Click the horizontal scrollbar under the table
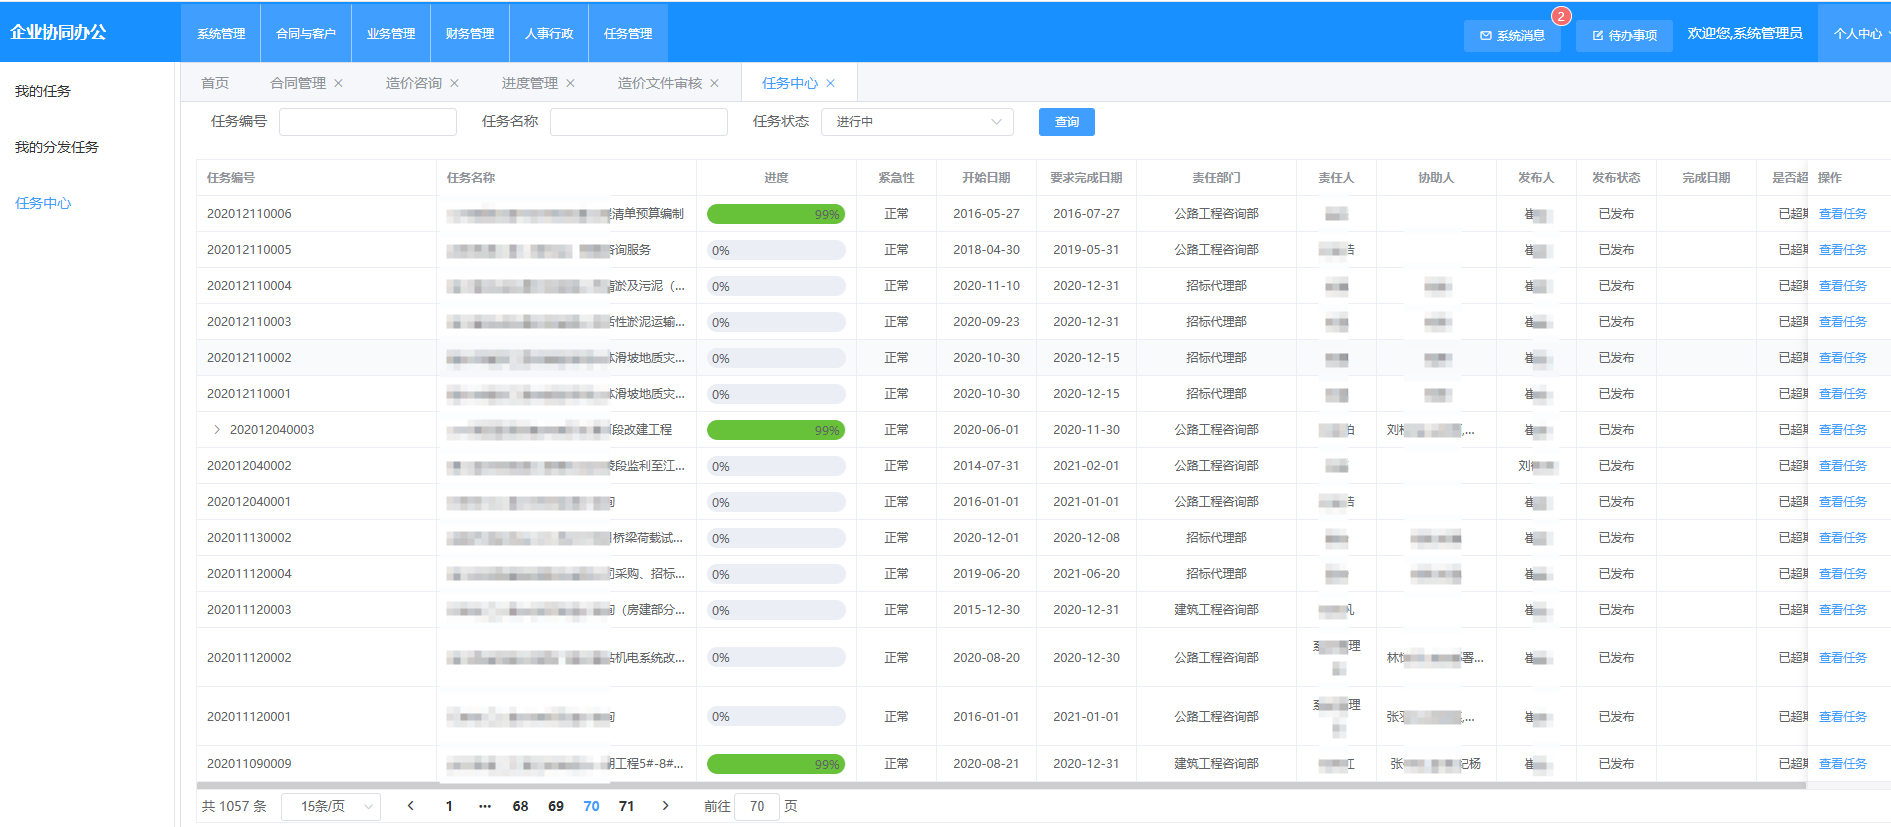 pos(1000,786)
